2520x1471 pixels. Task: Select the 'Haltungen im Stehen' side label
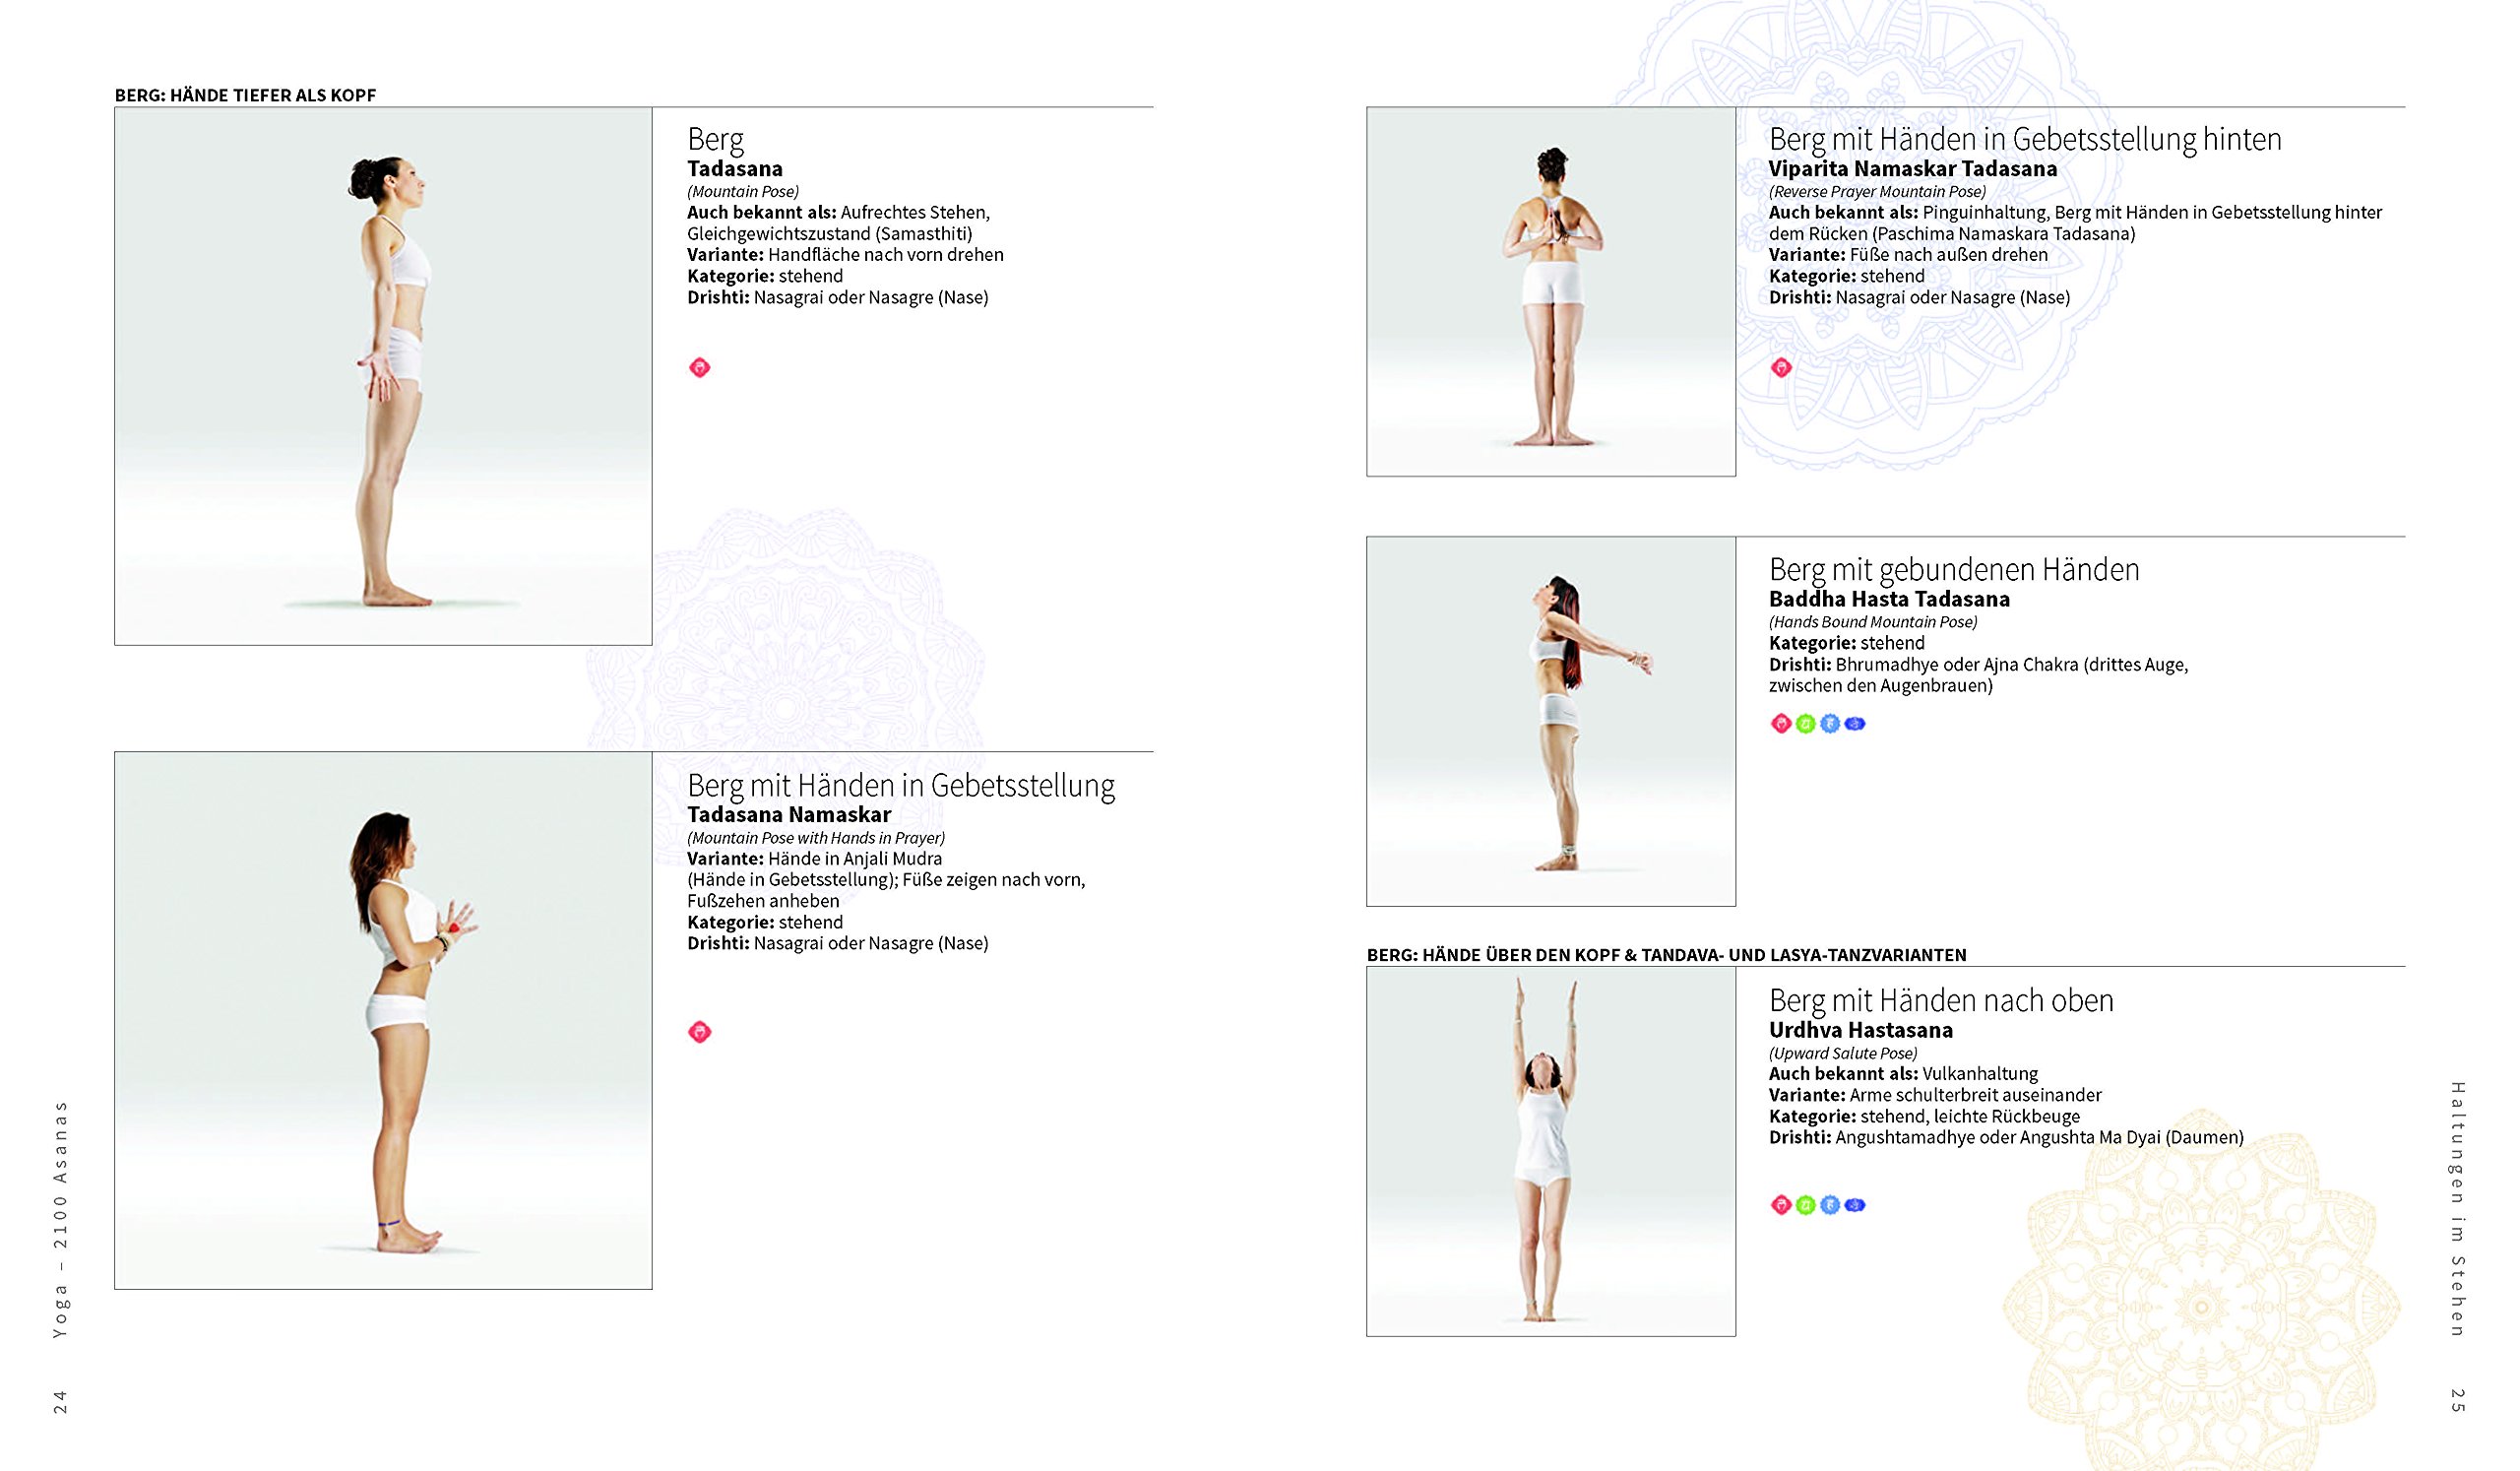(2458, 1208)
